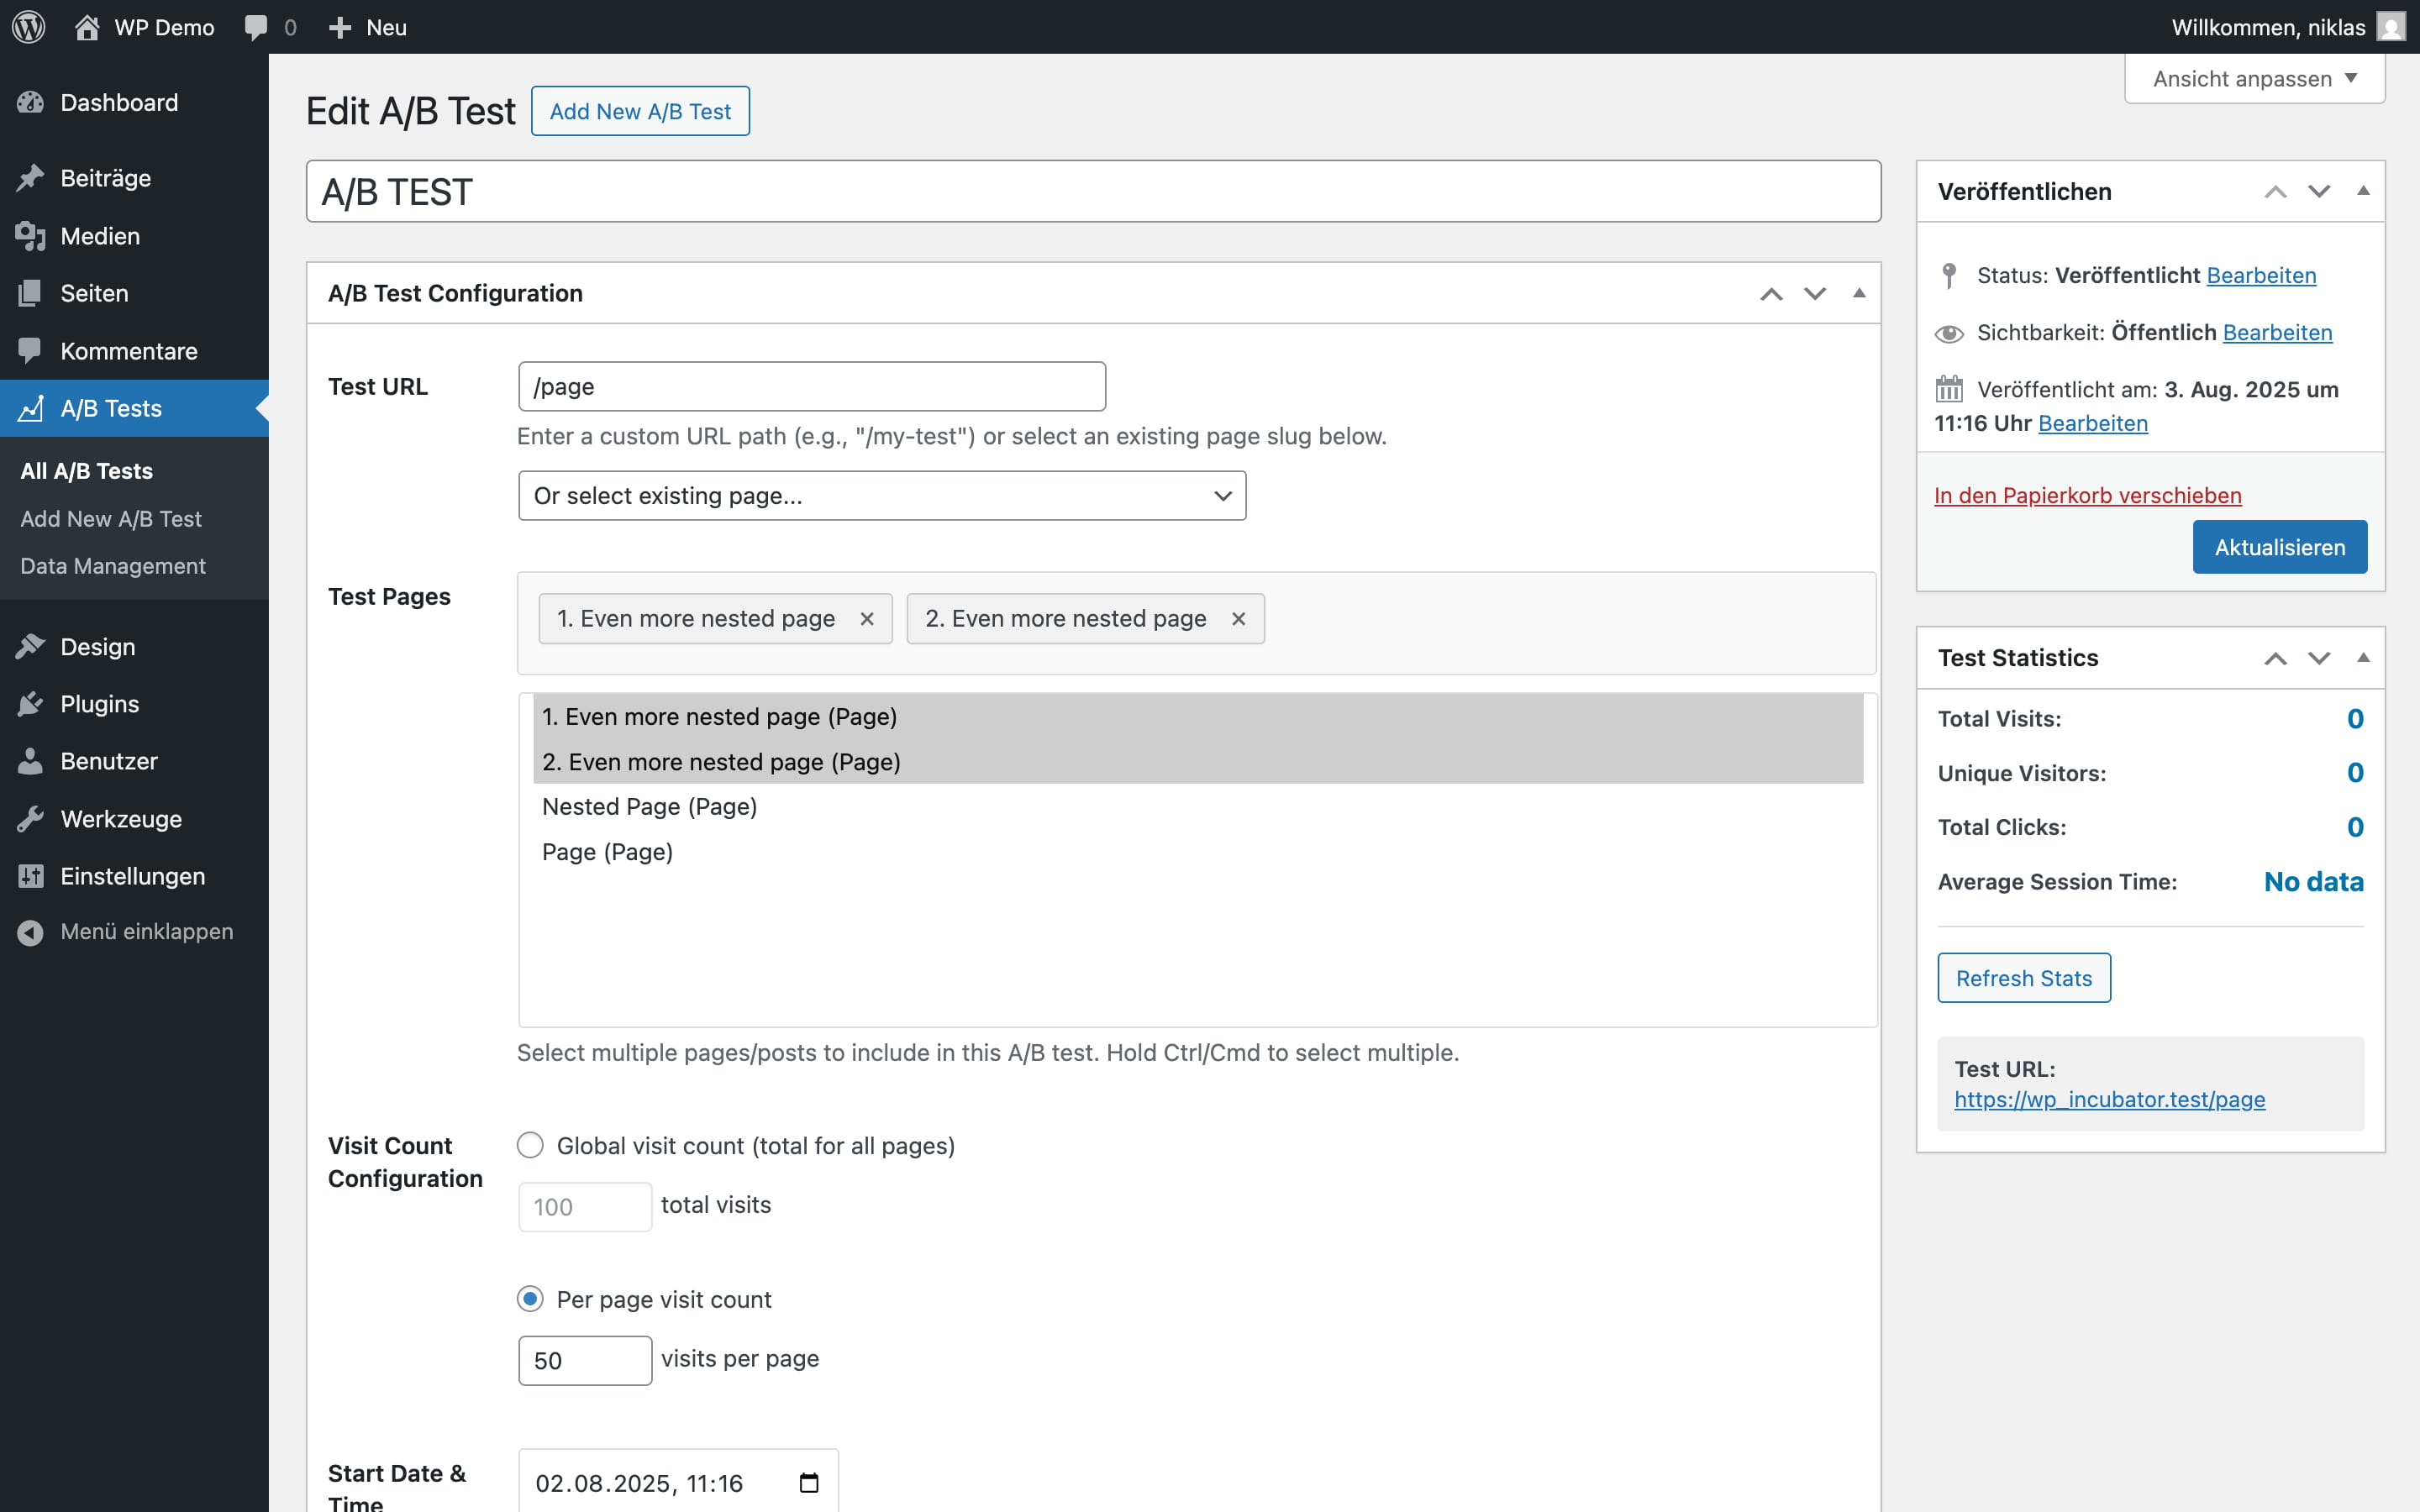Open Data Management submenu item
Viewport: 2420px width, 1512px height.
113,566
